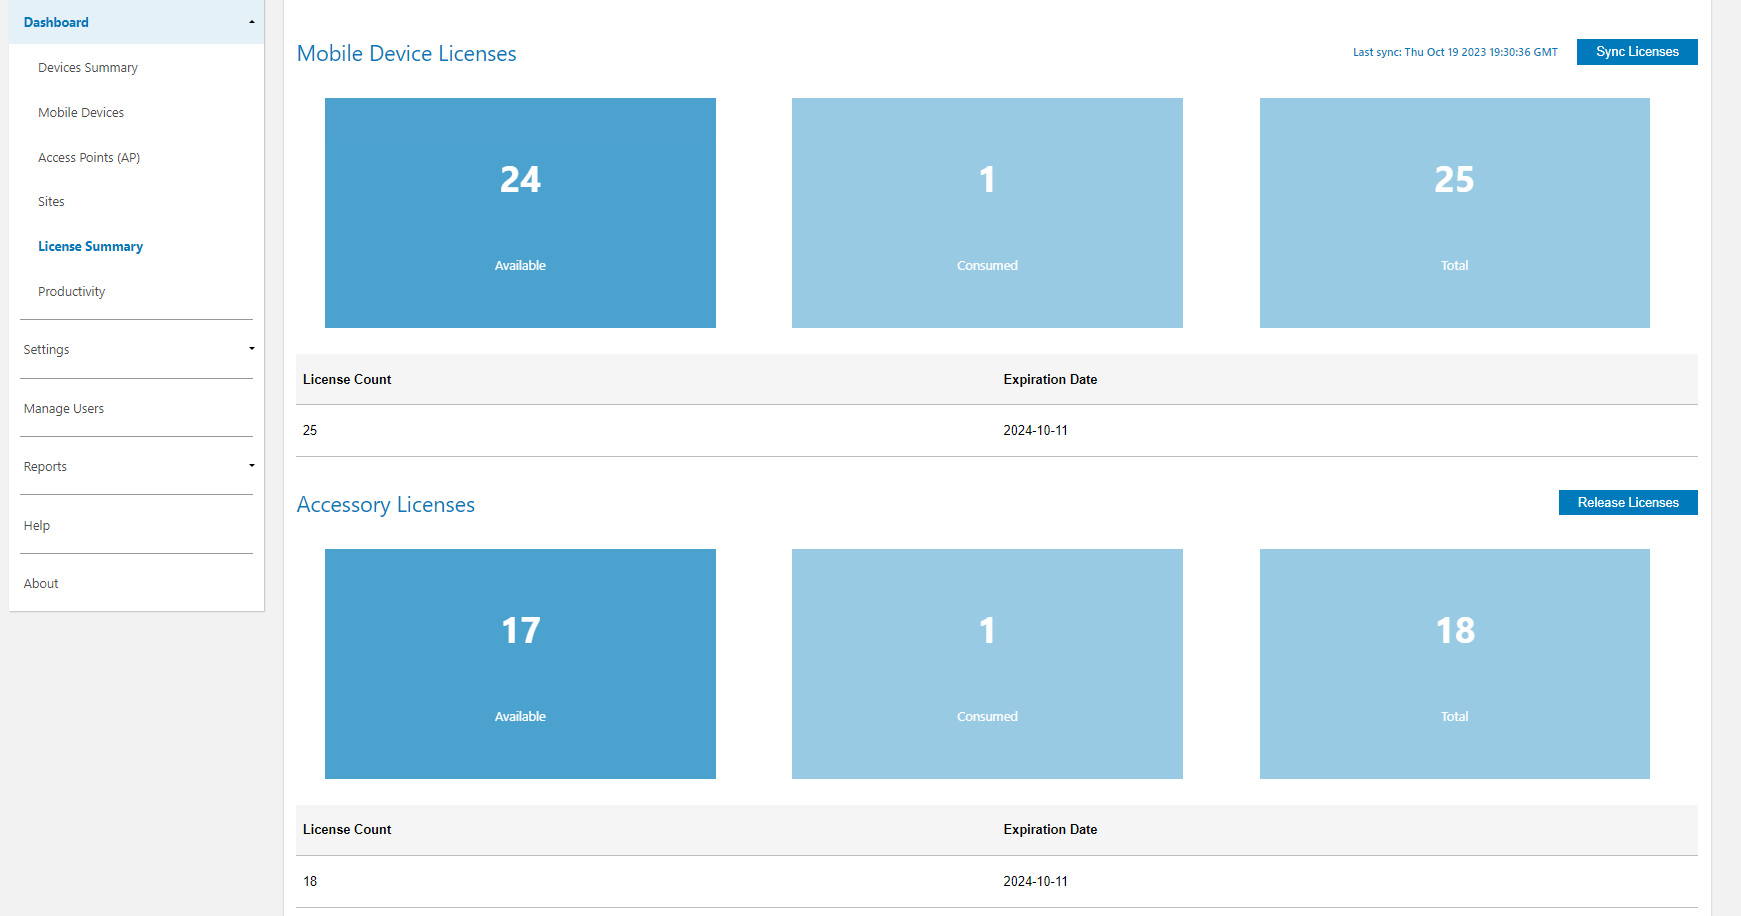Open the Productivity page
The height and width of the screenshot is (916, 1741).
(x=71, y=291)
